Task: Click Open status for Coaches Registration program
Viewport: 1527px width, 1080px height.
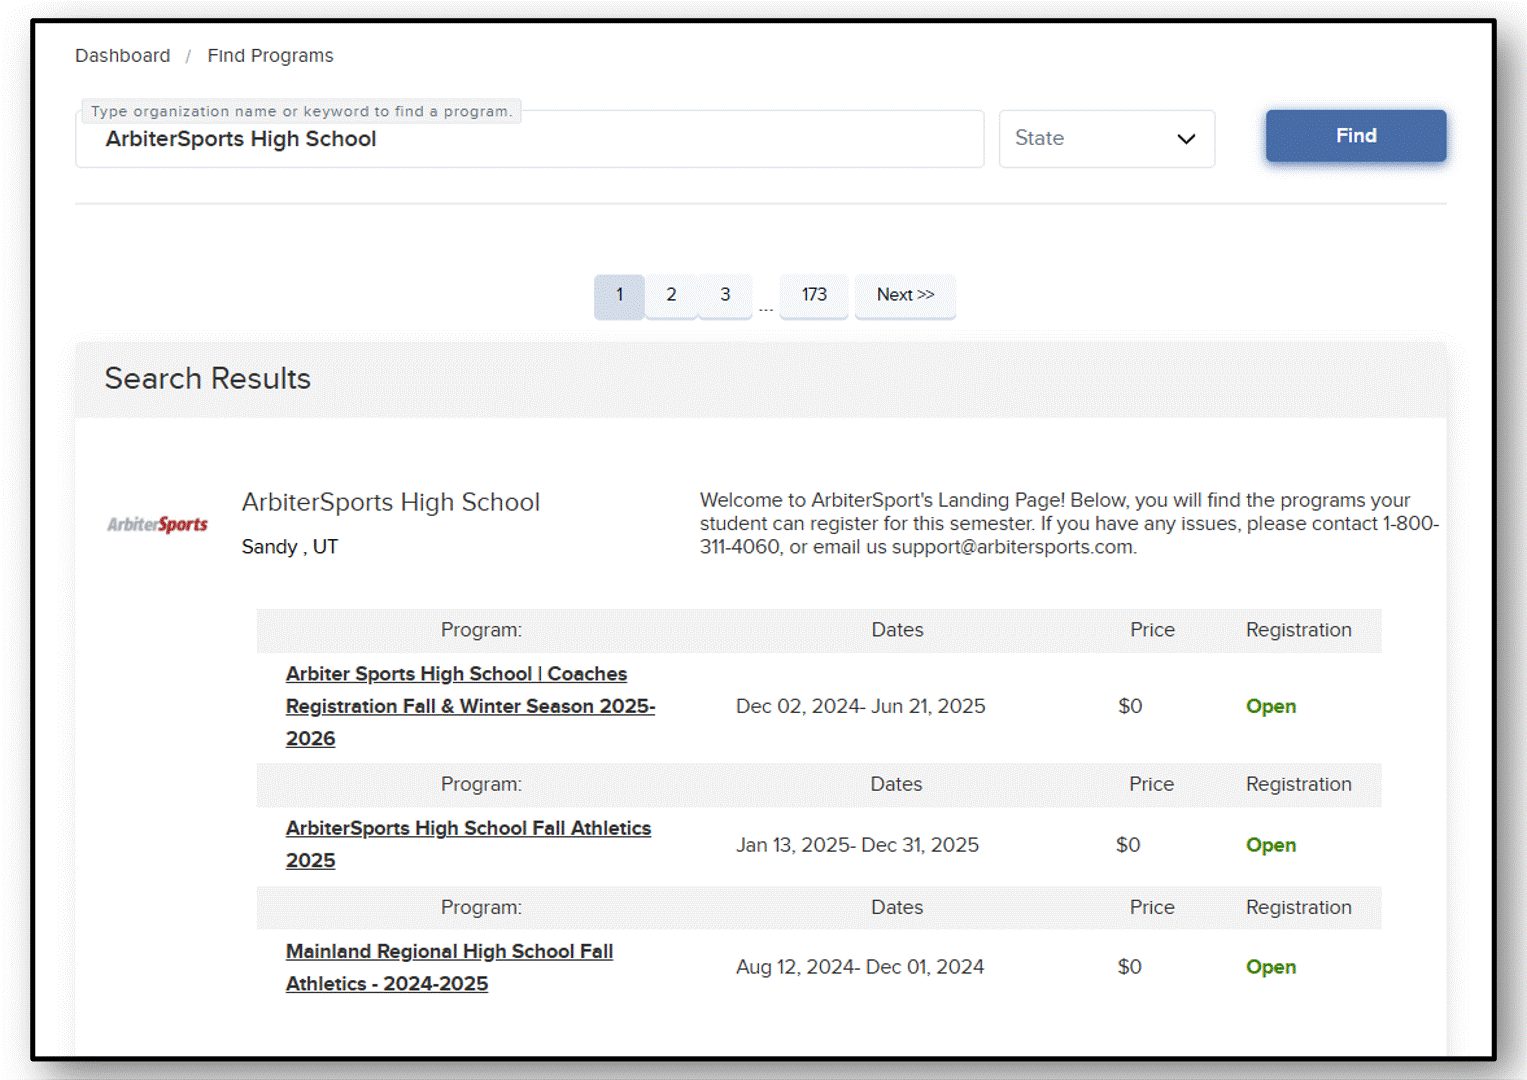Action: 1271,706
